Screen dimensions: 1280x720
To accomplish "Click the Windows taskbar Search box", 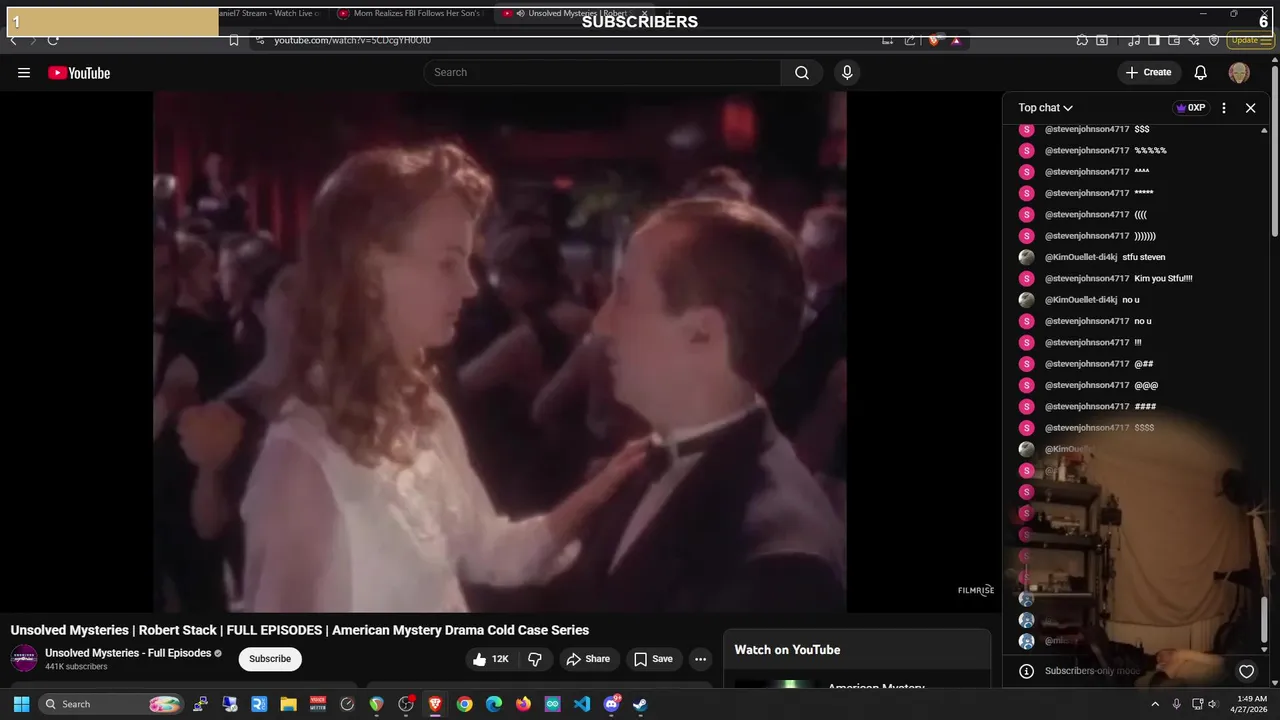I will 111,704.
